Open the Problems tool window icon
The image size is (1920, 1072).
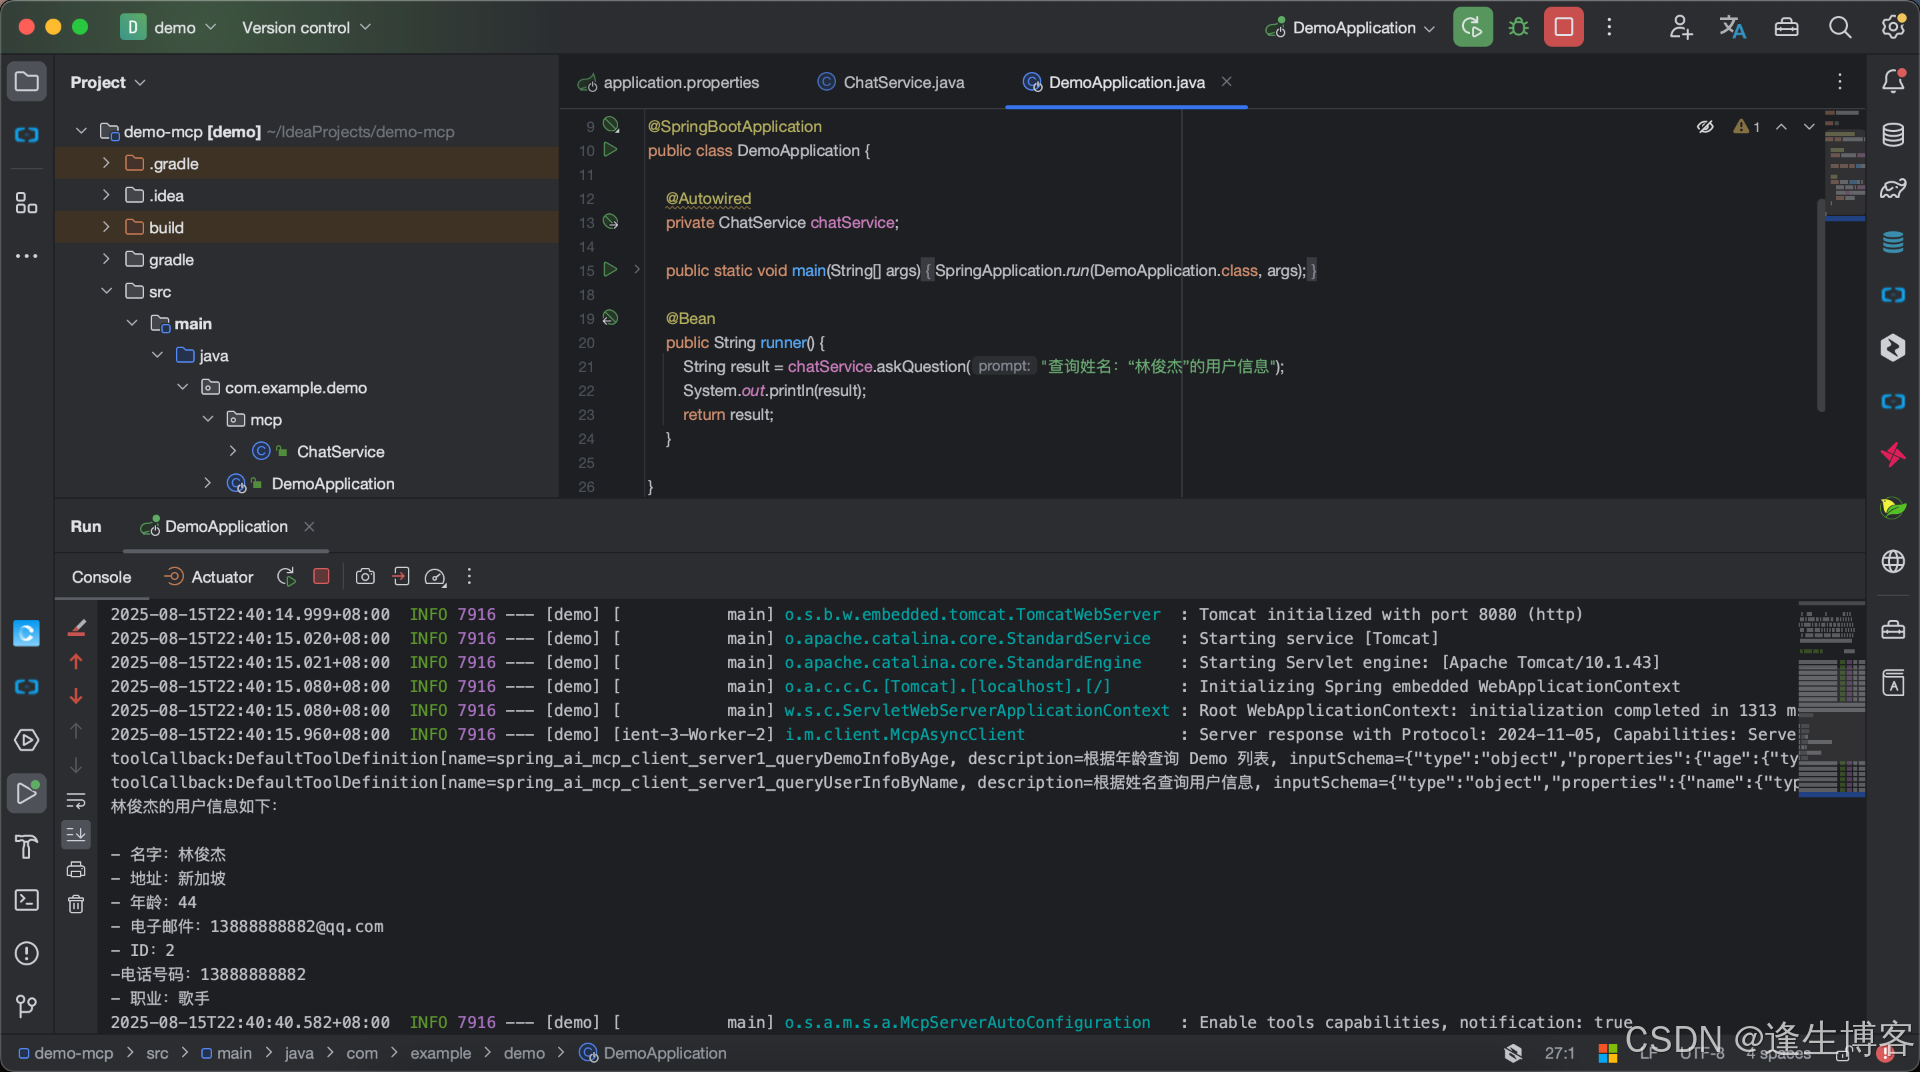click(27, 953)
